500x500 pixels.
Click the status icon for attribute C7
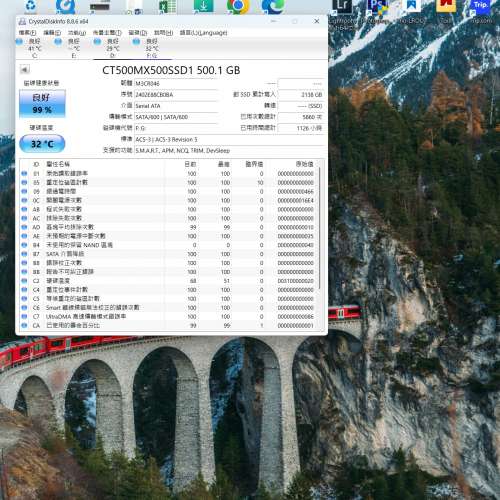coord(24,316)
